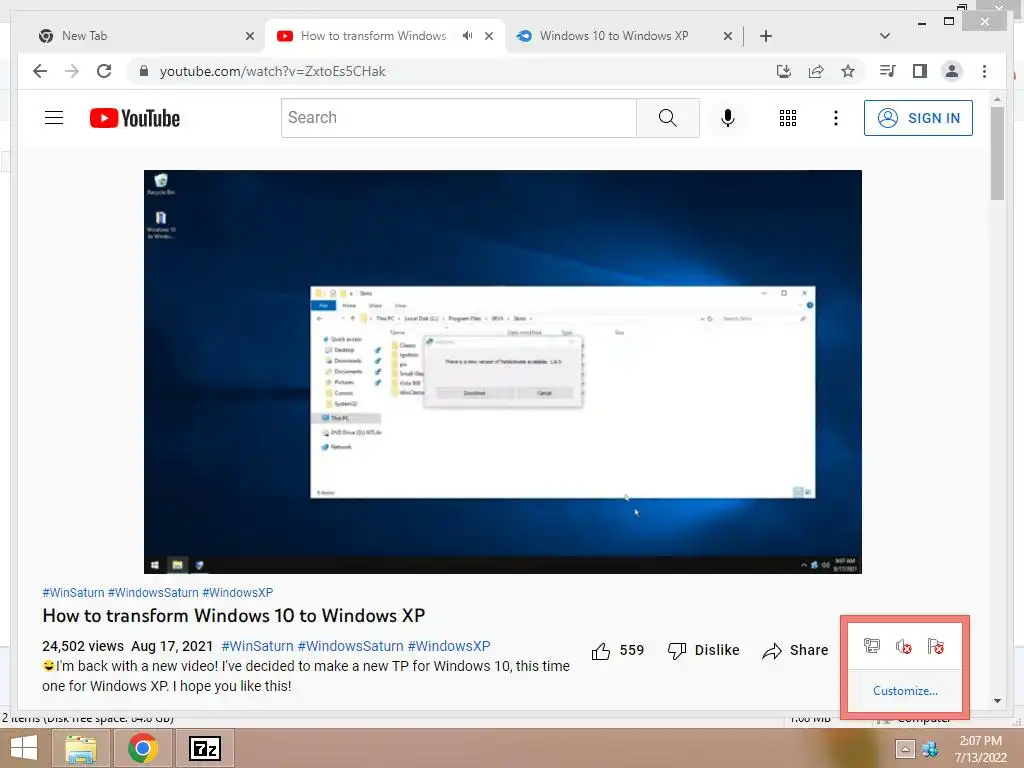Click the muted volume icon in tray popup
1024x768 pixels.
click(904, 646)
